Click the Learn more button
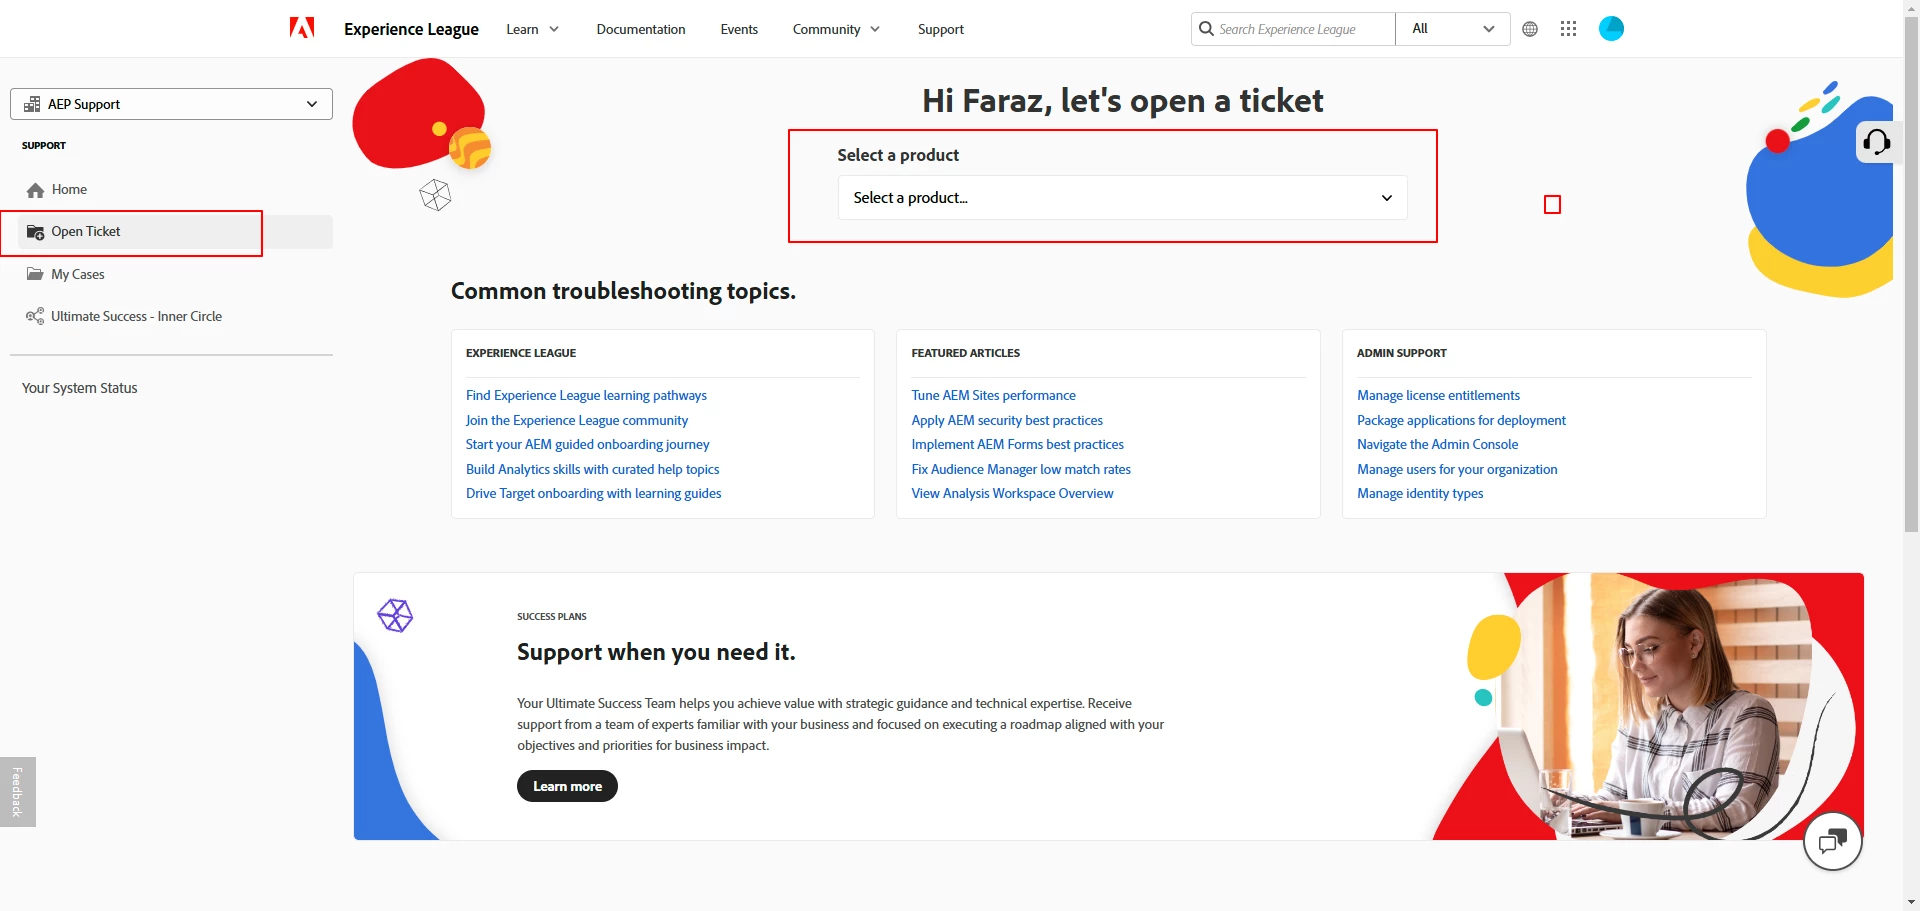Screen dimensions: 1920x911 pyautogui.click(x=567, y=786)
